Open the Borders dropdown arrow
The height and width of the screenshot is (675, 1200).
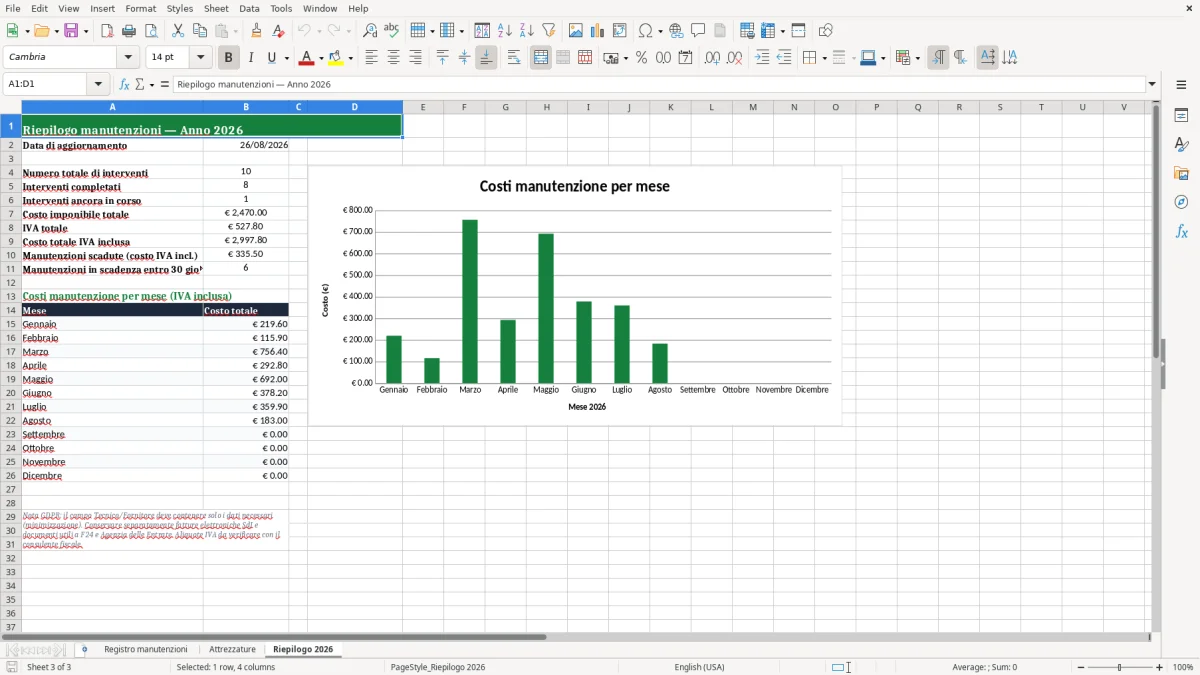(x=824, y=58)
